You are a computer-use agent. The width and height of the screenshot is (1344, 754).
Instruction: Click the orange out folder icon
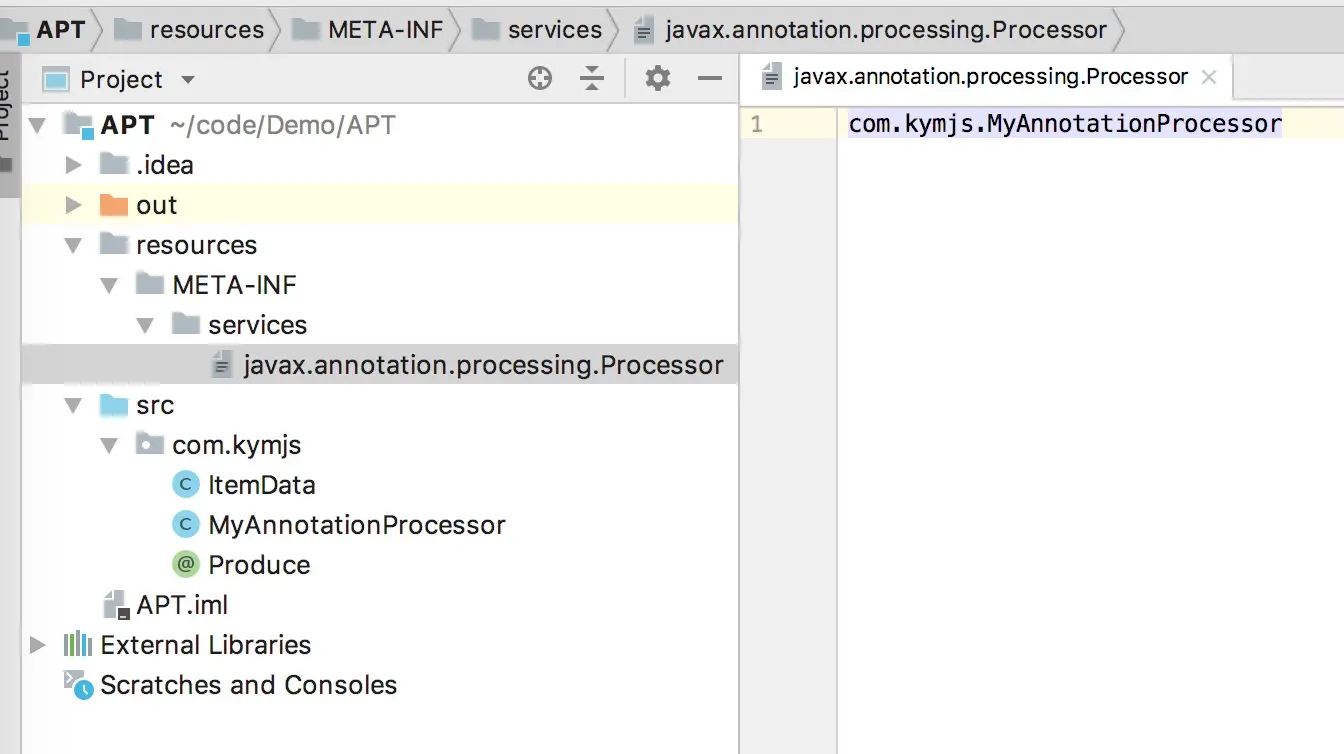click(114, 205)
